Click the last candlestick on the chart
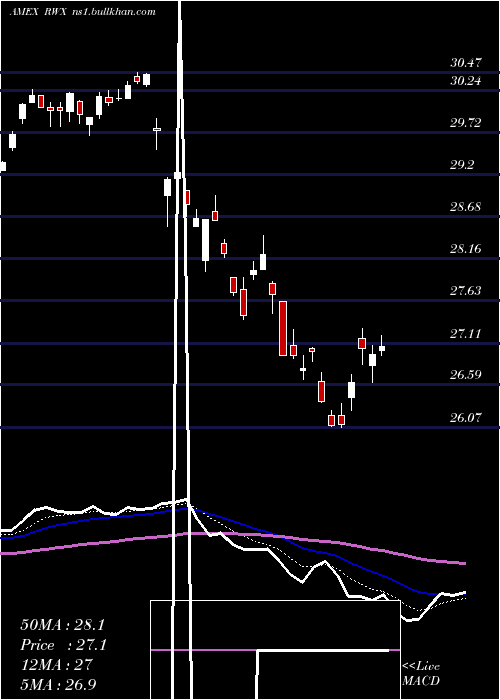The width and height of the screenshot is (500, 700). [382, 348]
